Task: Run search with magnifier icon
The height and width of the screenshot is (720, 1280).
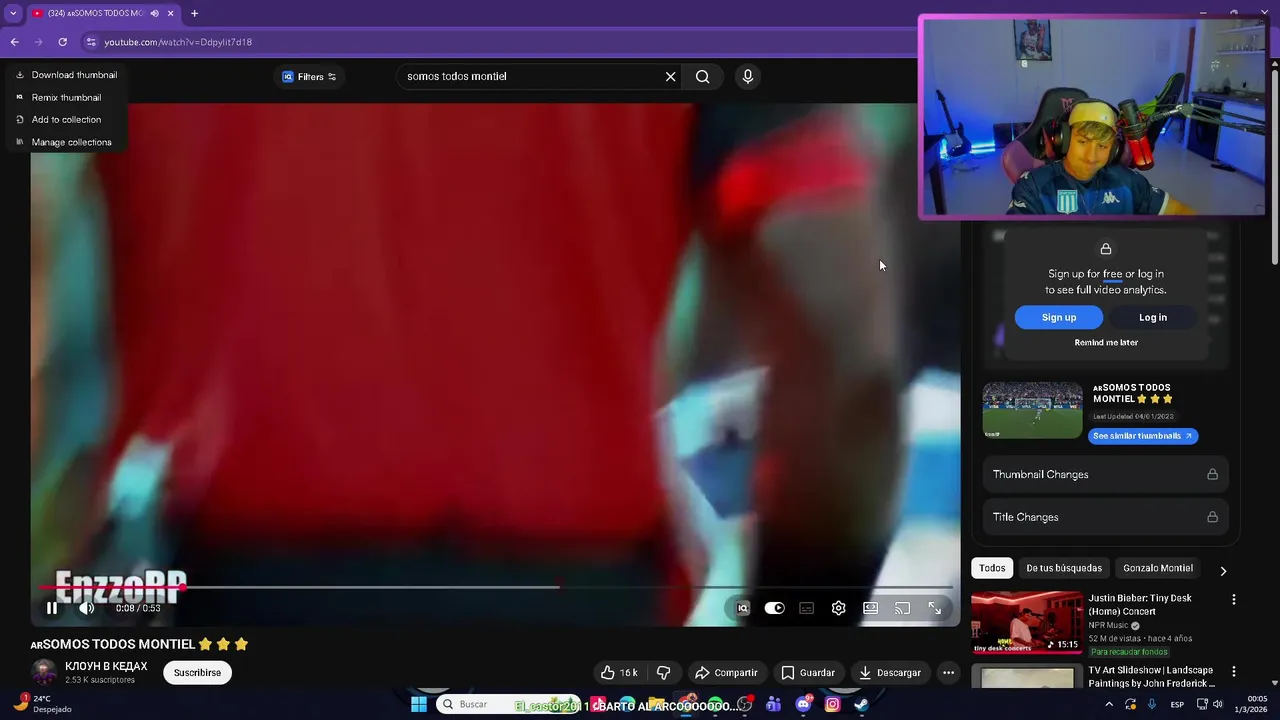Action: click(702, 76)
